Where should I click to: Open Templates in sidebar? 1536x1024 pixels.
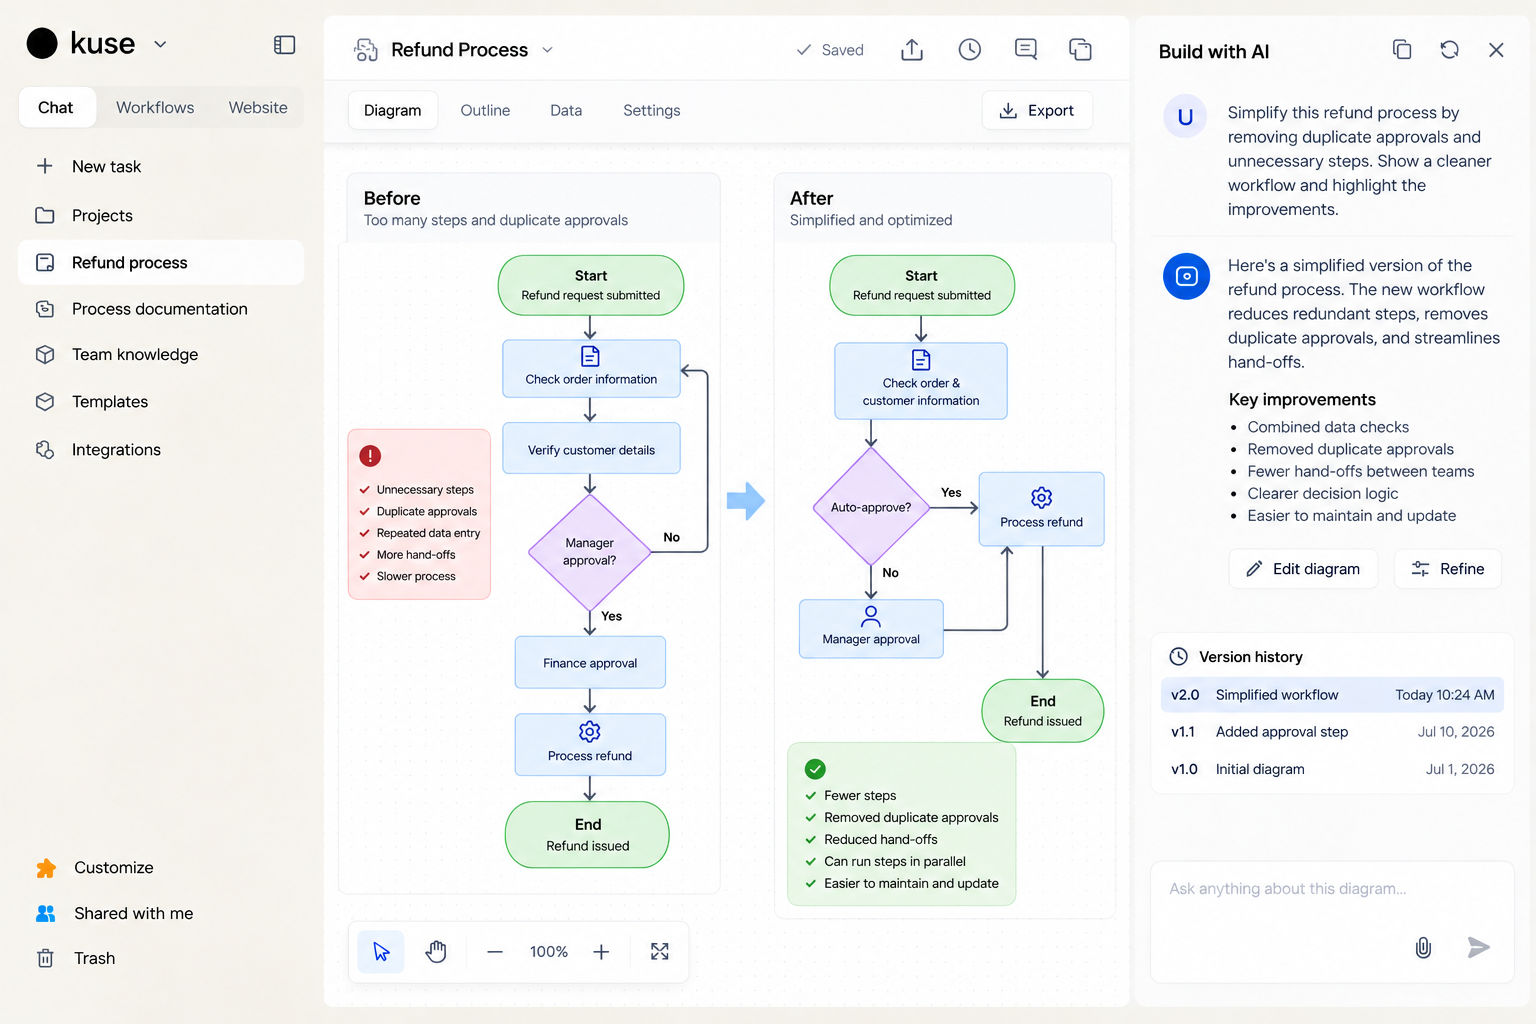click(161, 401)
